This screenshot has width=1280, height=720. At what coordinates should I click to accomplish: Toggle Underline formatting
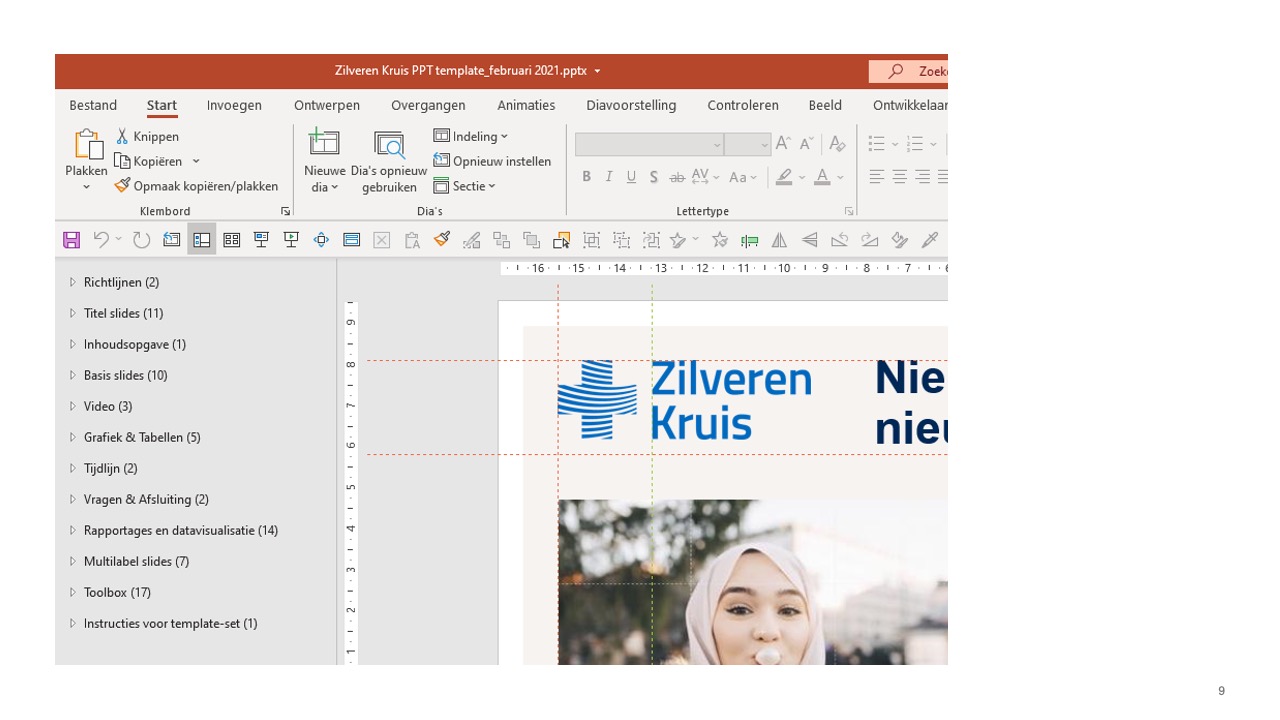tap(631, 177)
